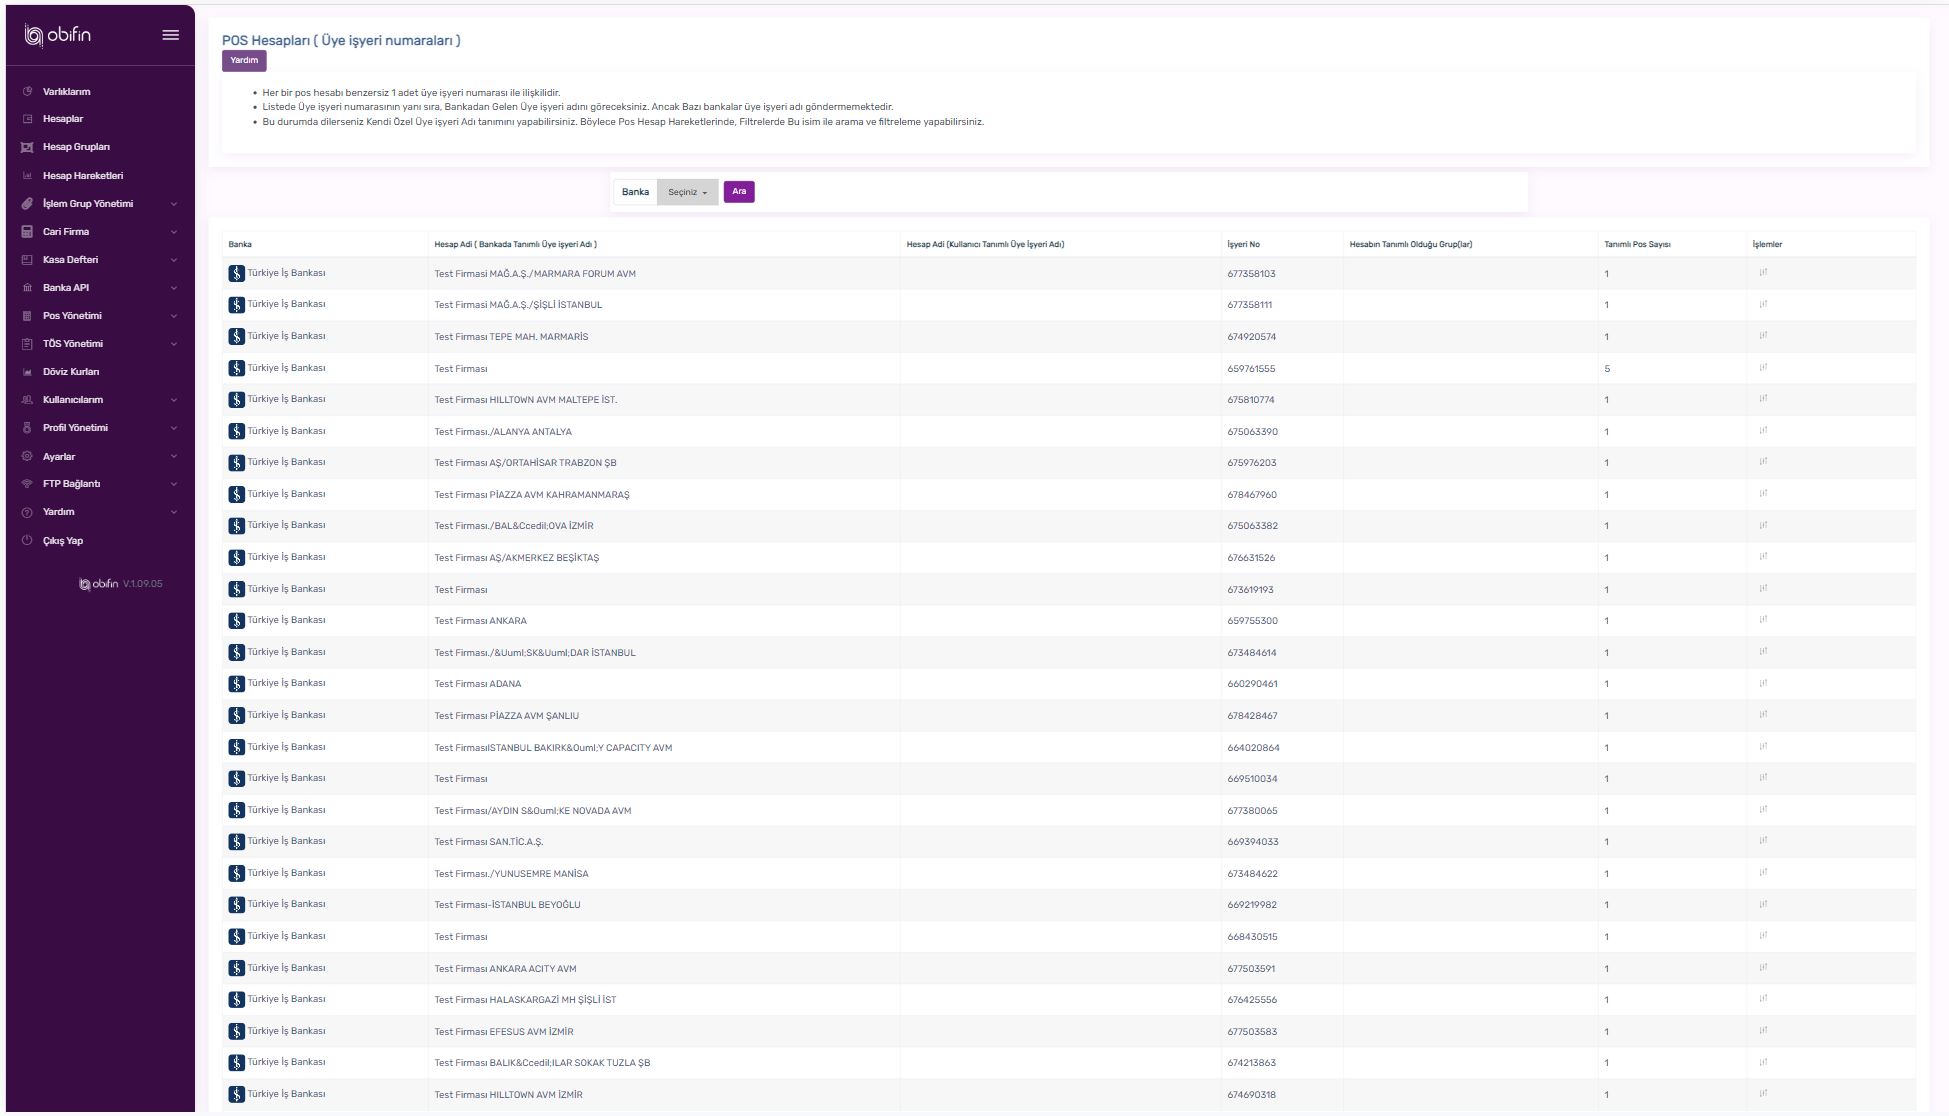Open Hesap Hareketleri in the sidebar
The width and height of the screenshot is (1949, 1116).
pos(83,176)
